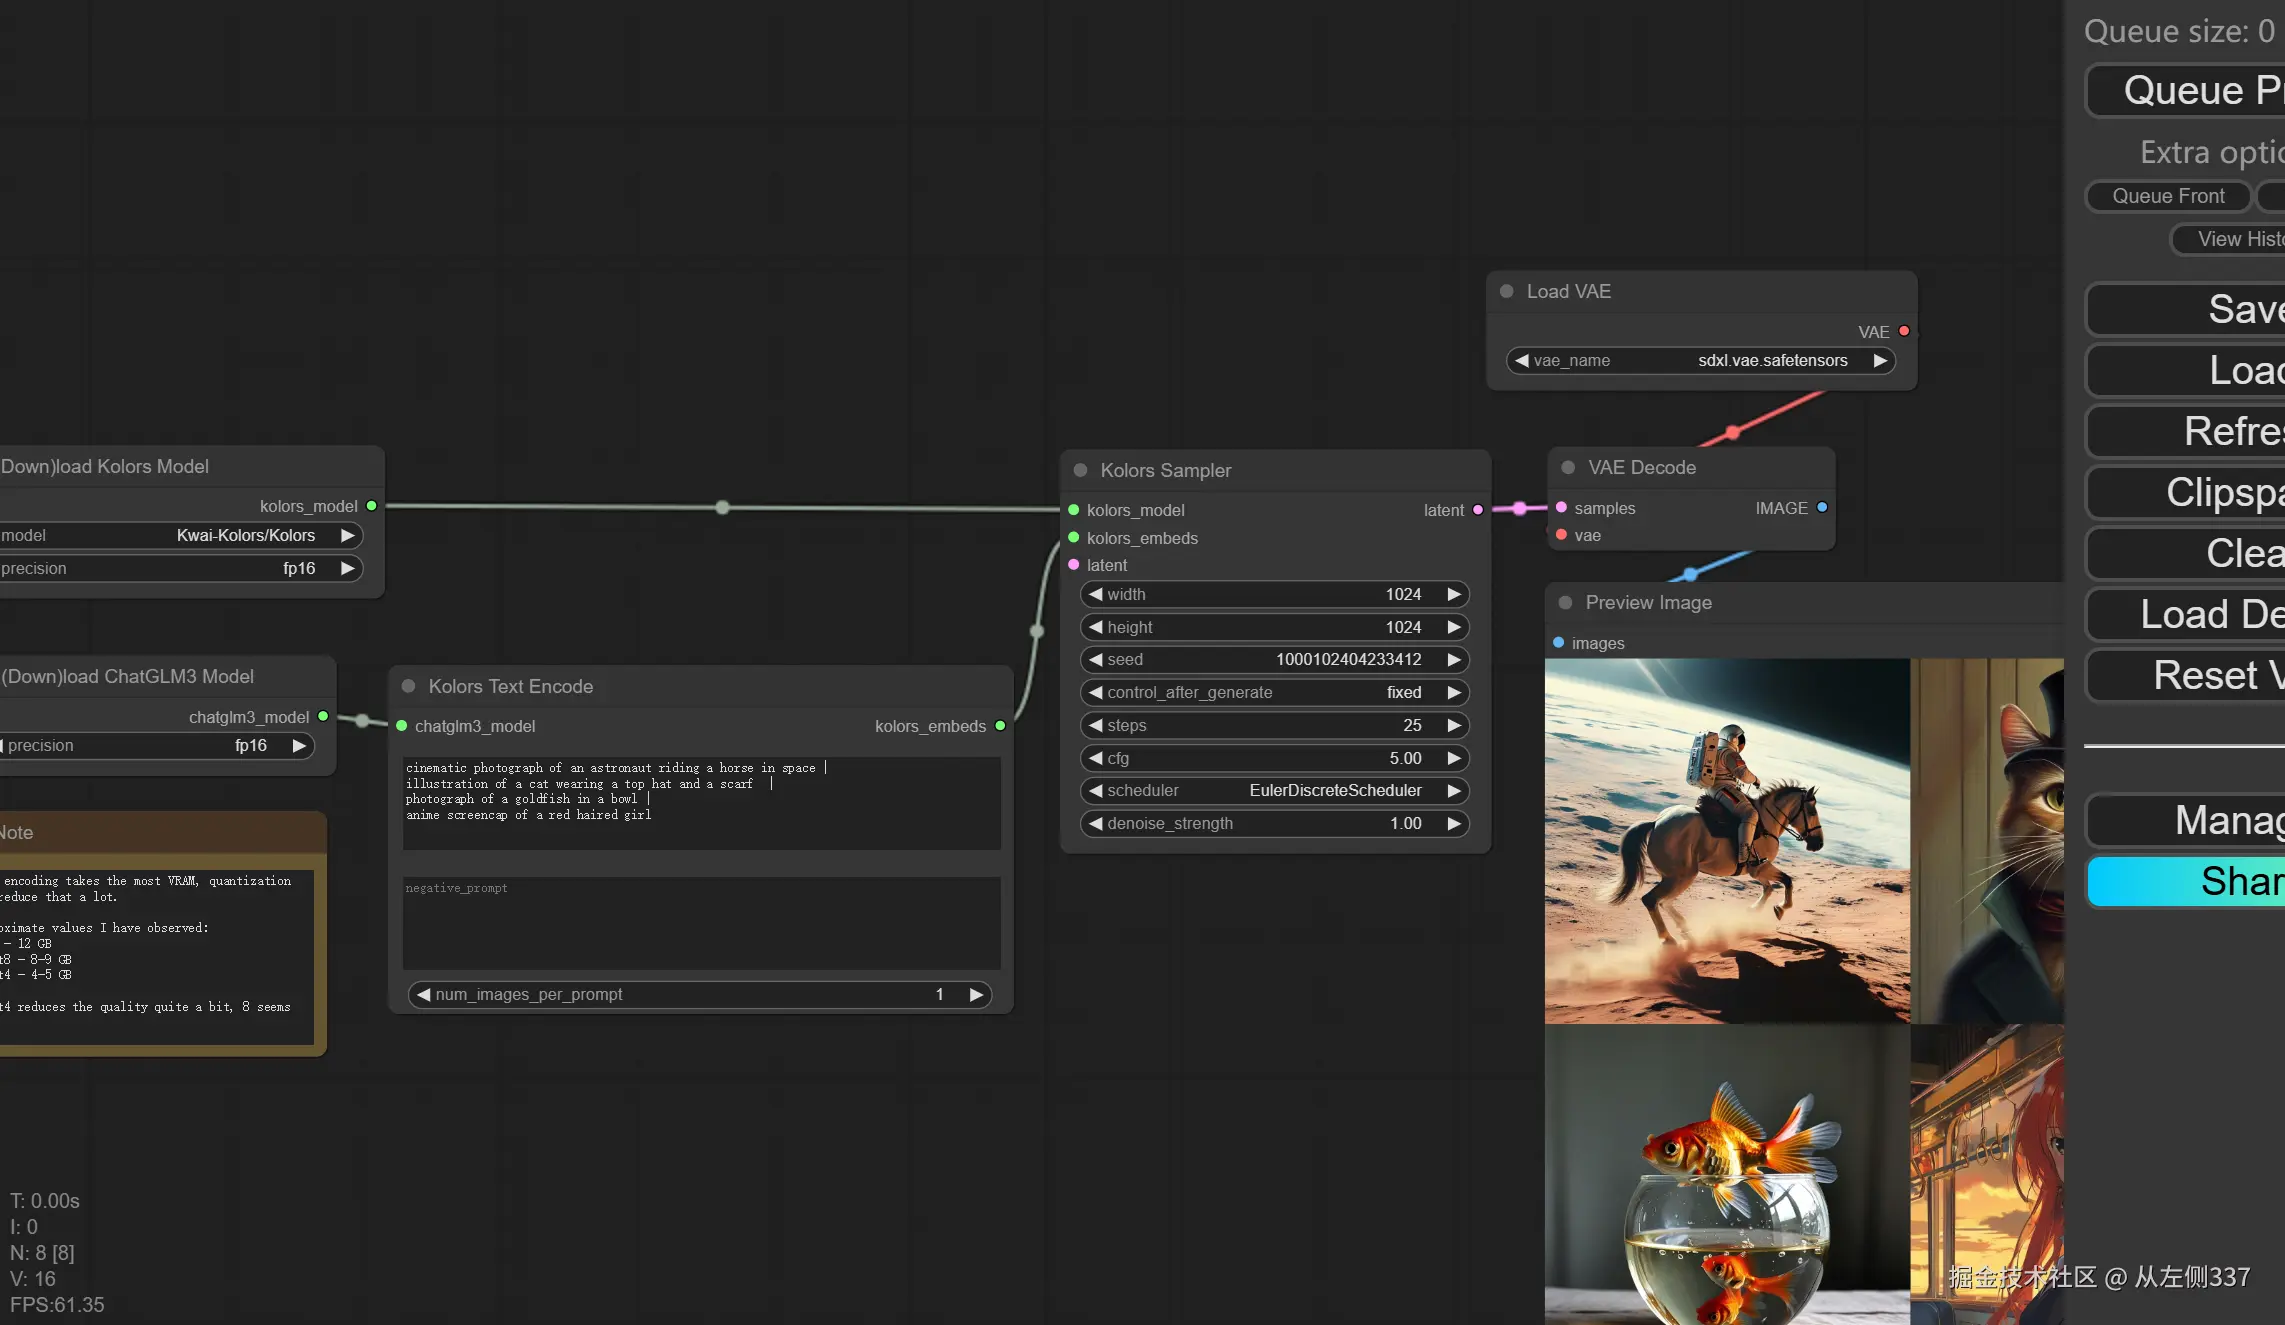This screenshot has width=2285, height=1325.
Task: Click the blue IMAGE output socket
Action: [x=1822, y=508]
